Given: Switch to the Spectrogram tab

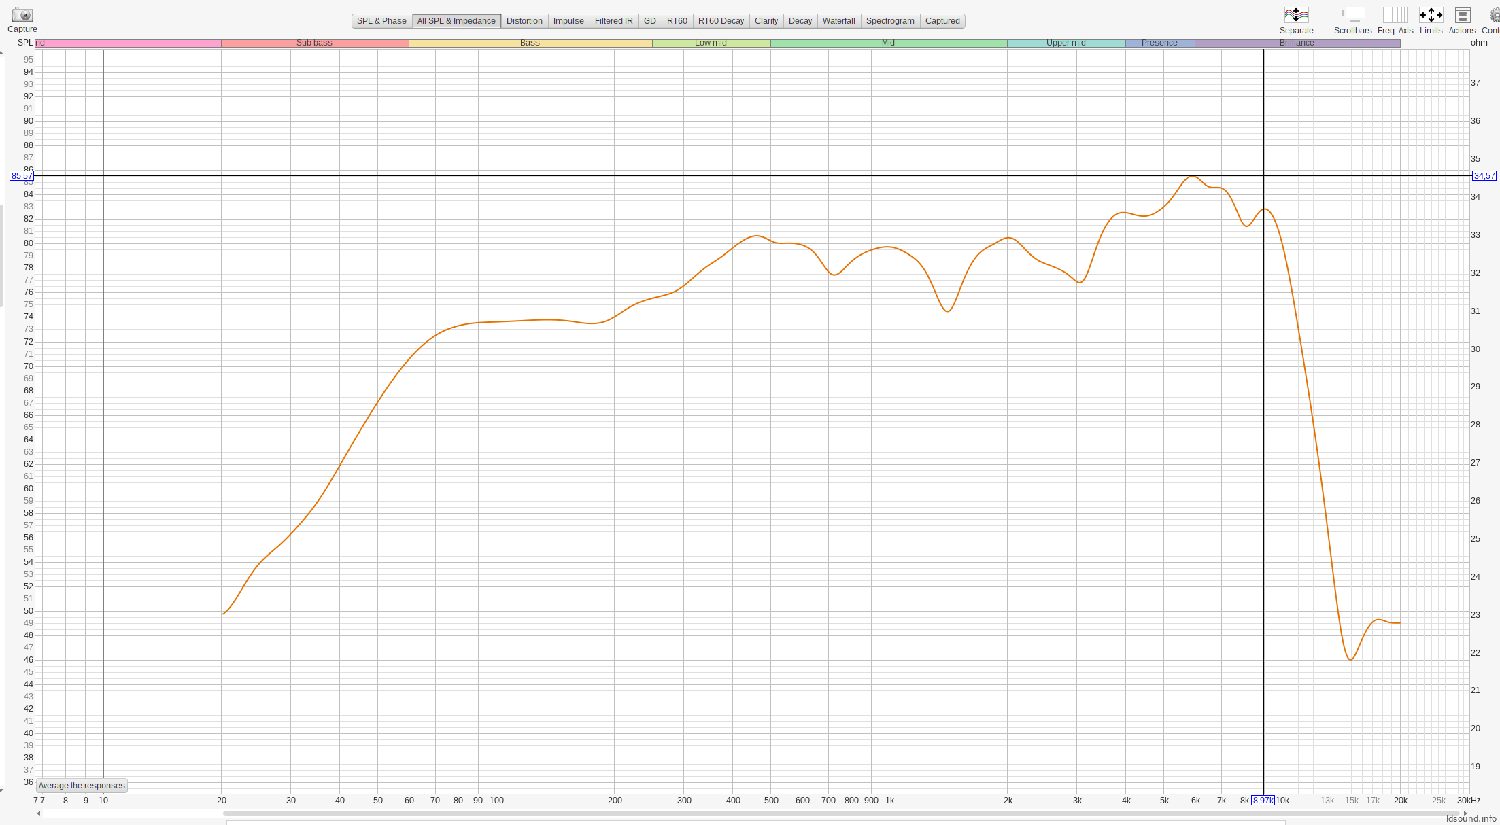Looking at the screenshot, I should pyautogui.click(x=890, y=21).
